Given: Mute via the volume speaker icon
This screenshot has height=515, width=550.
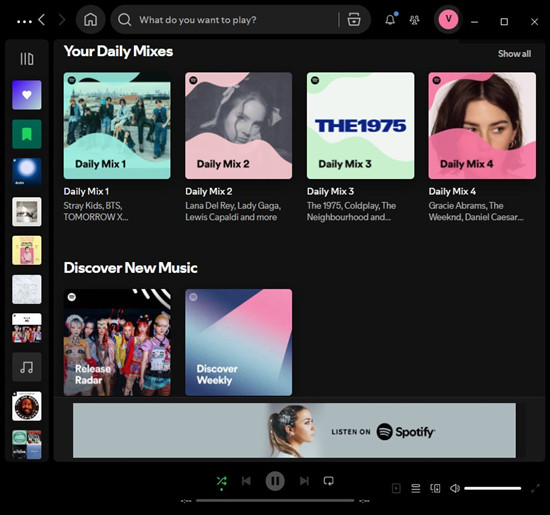Looking at the screenshot, I should point(455,488).
